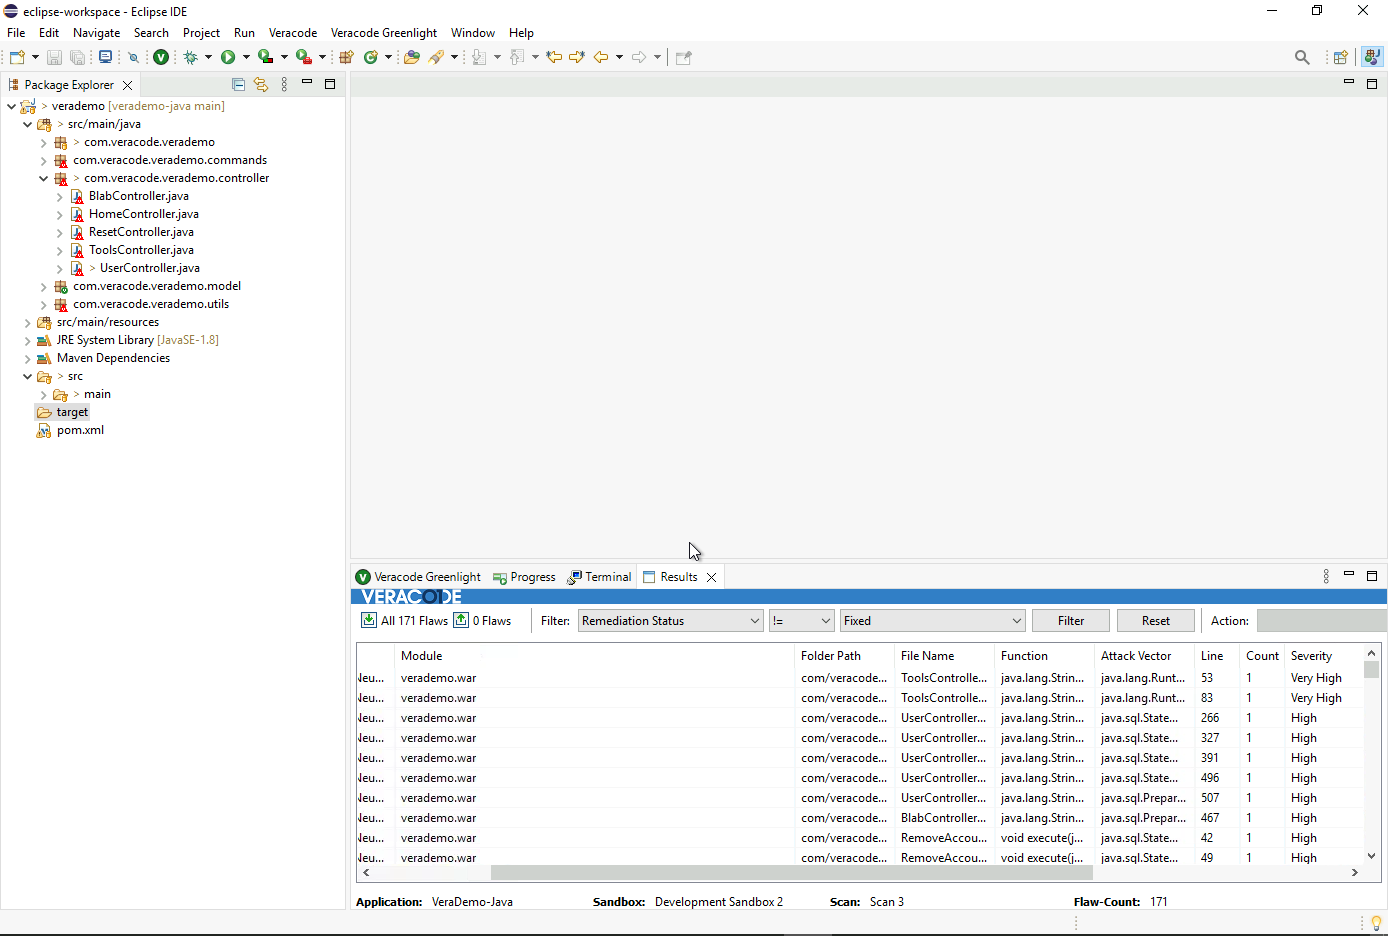The width and height of the screenshot is (1388, 936).
Task: Click the tip of the day lightbulb
Action: (1376, 923)
